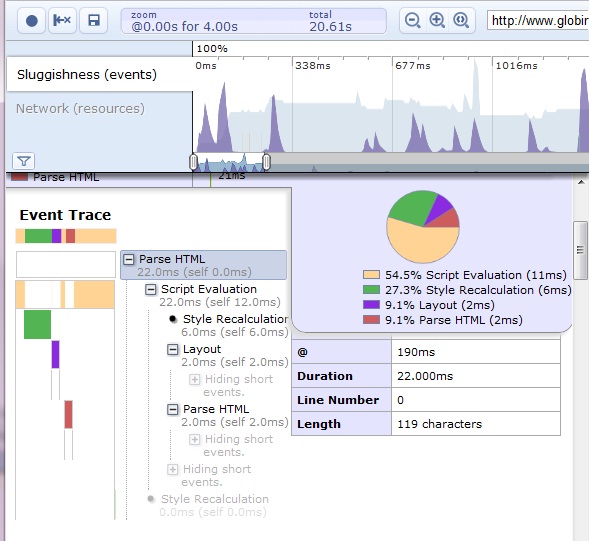Select the Style Recalculation 6.0ms tree item
Screen dimensions: 589x541
click(x=235, y=325)
